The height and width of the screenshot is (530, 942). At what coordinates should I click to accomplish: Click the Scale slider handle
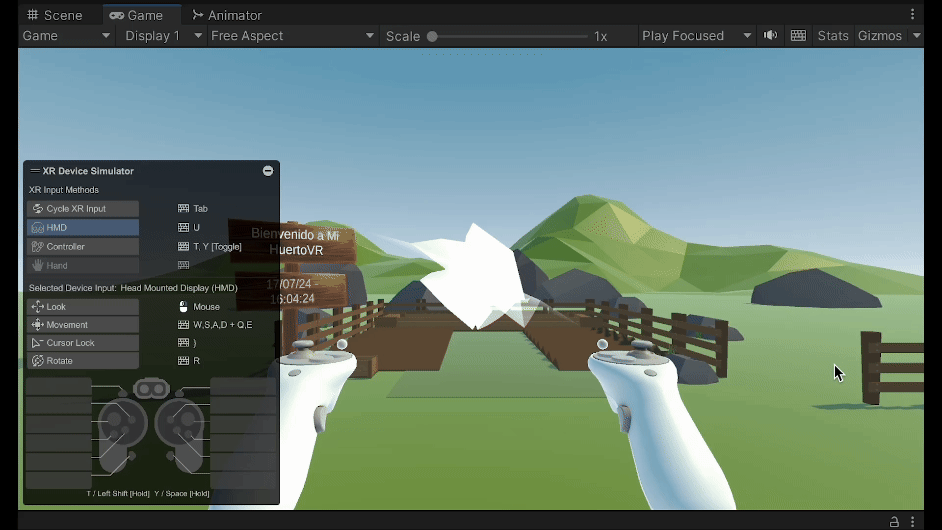(x=432, y=36)
